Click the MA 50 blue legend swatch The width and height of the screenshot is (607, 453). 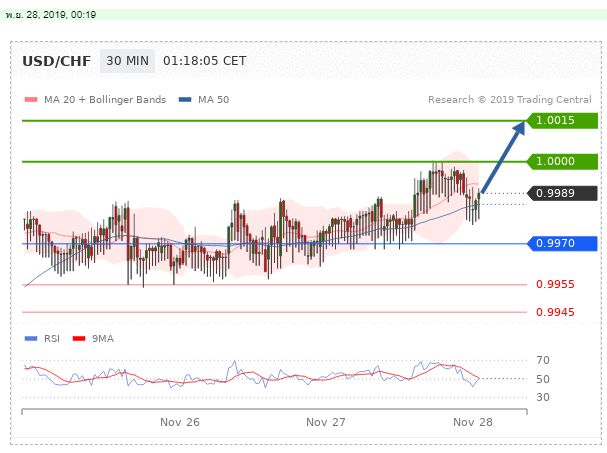(x=185, y=100)
